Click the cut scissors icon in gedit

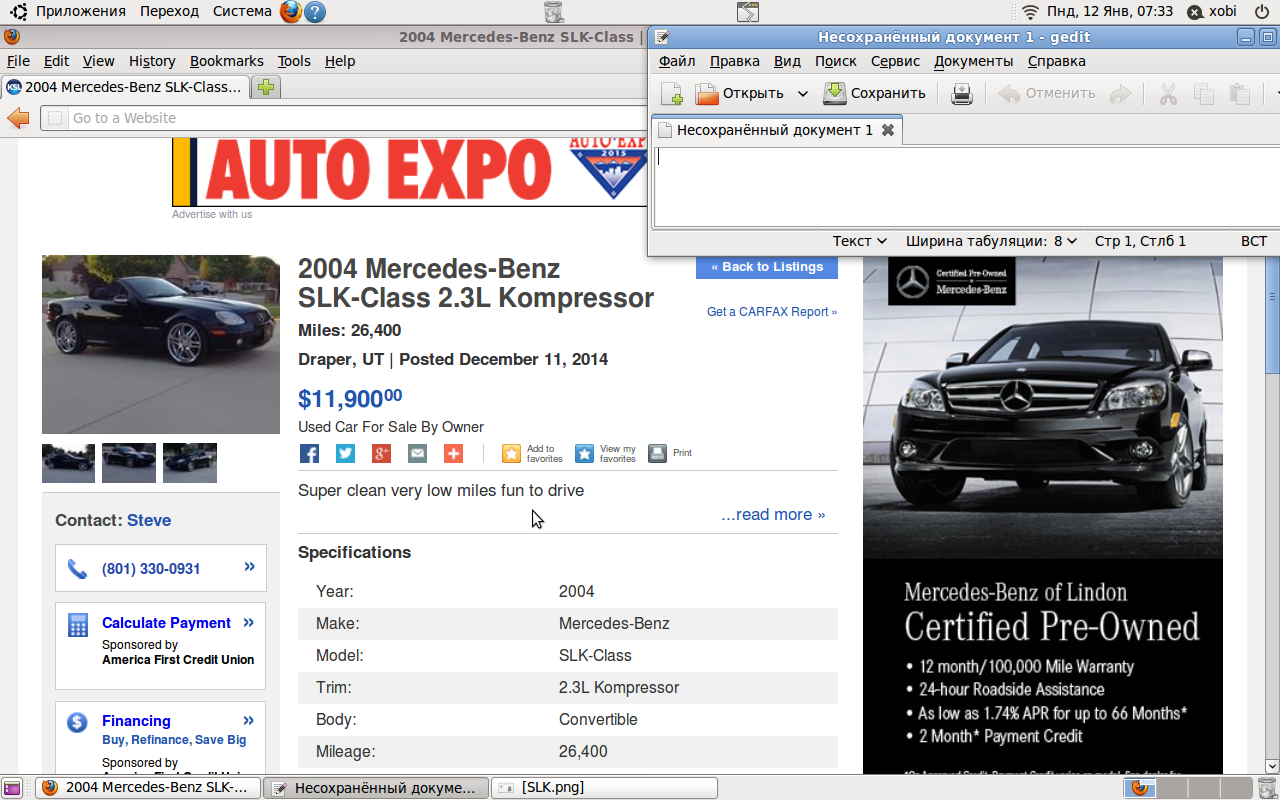1168,94
